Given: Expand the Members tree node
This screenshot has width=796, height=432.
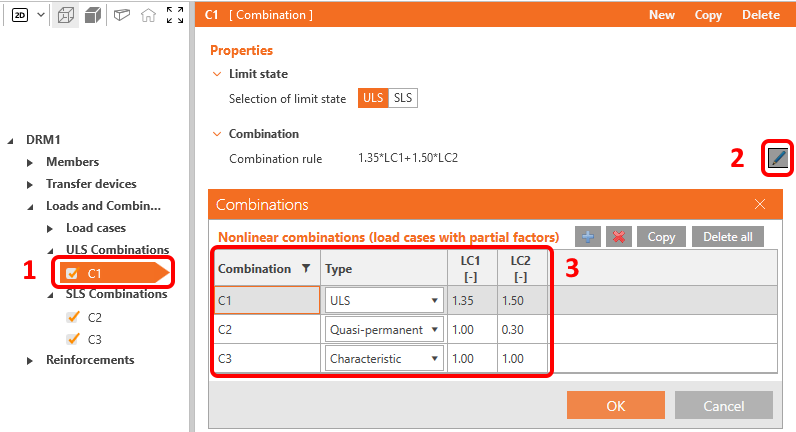Looking at the screenshot, I should pyautogui.click(x=29, y=162).
